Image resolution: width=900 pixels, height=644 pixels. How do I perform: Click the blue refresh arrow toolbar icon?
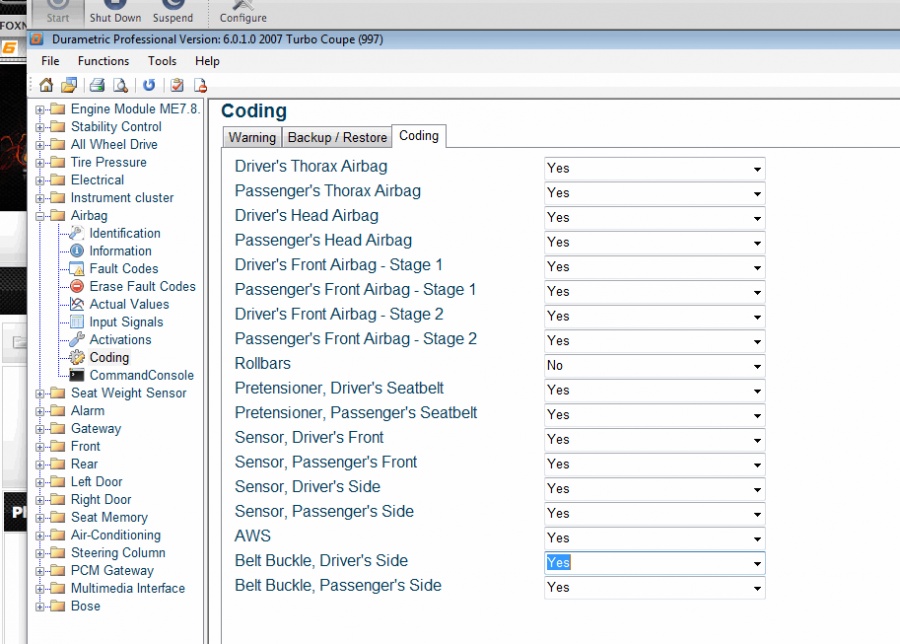pyautogui.click(x=149, y=85)
